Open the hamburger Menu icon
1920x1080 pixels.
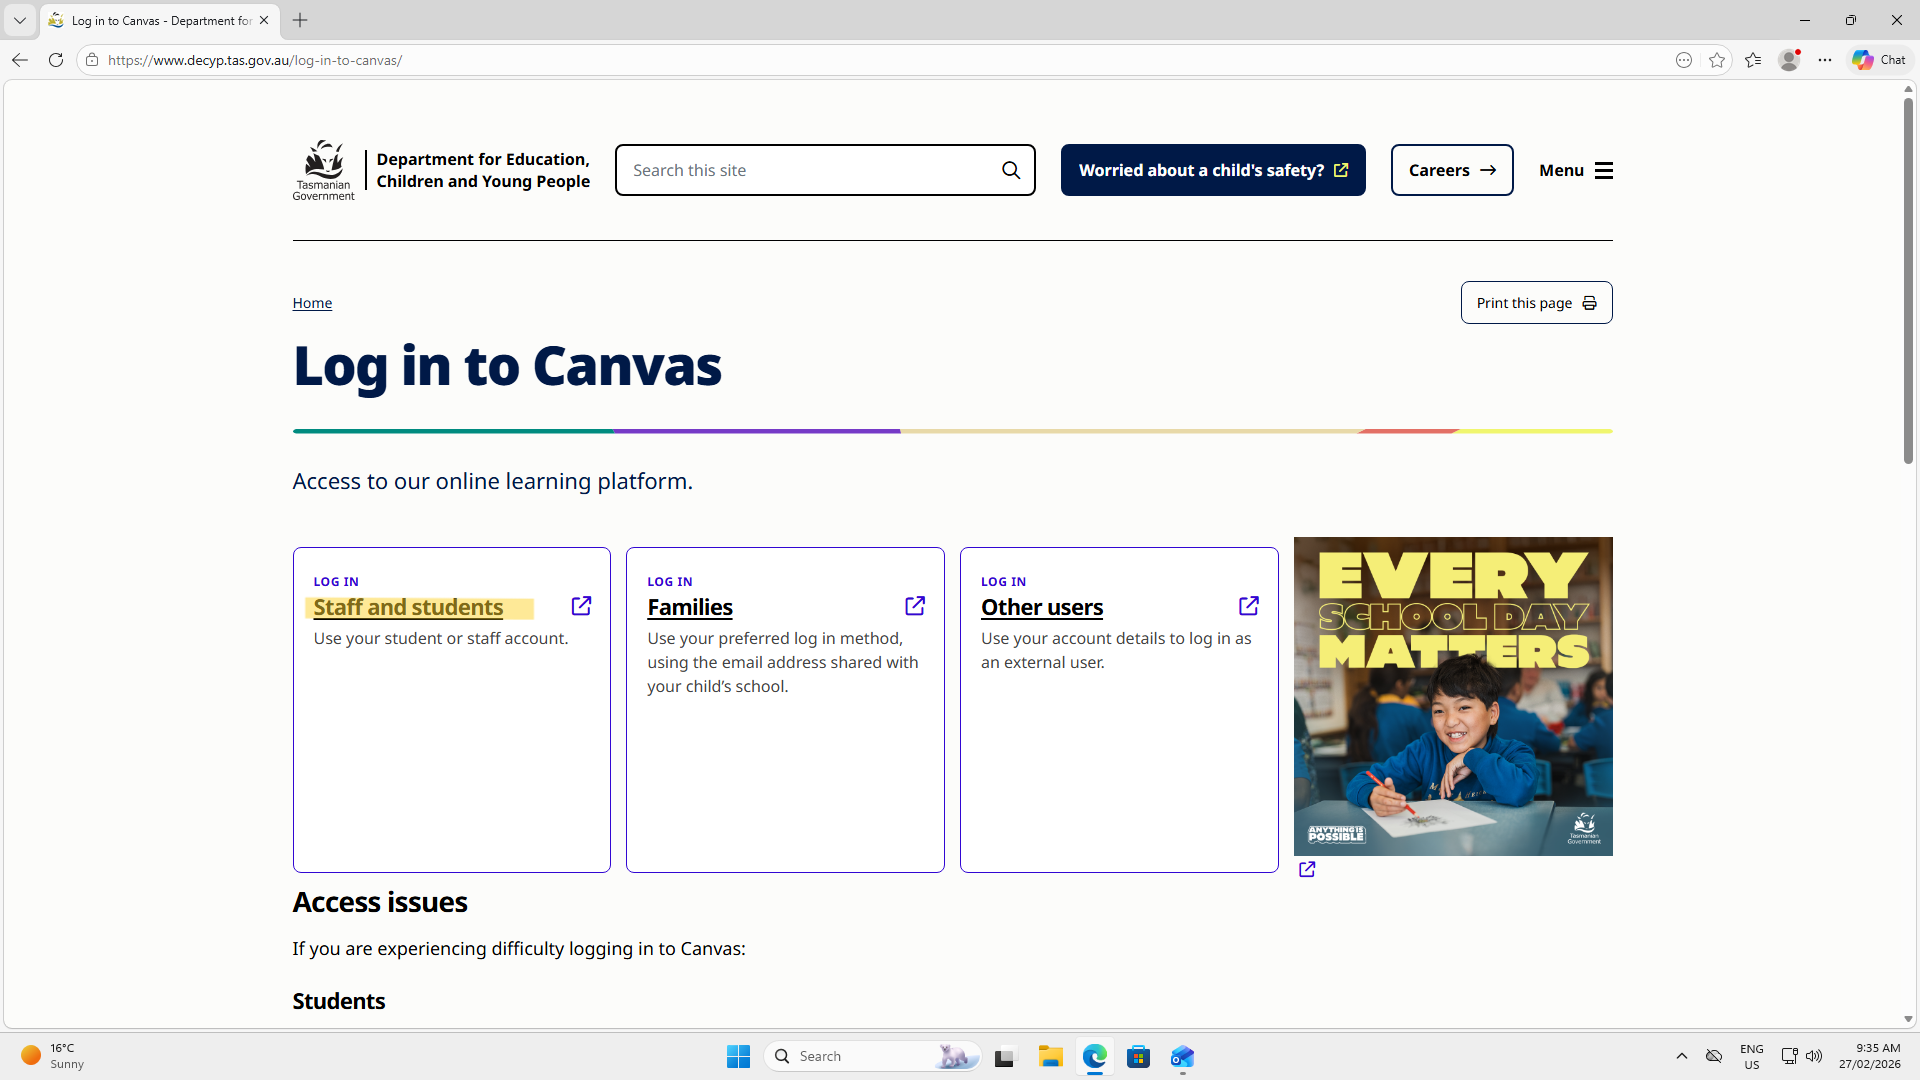pyautogui.click(x=1603, y=170)
